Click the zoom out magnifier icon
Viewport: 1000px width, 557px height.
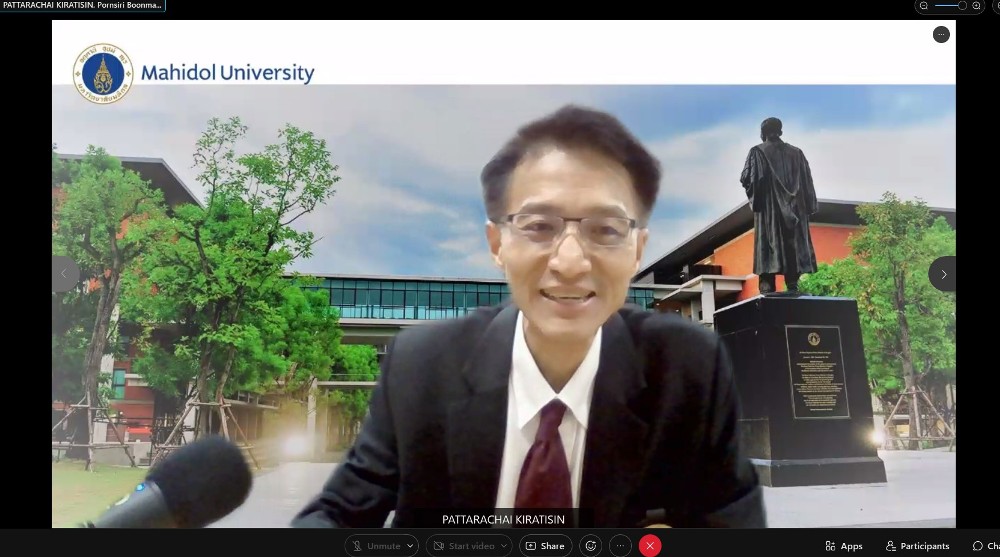924,6
